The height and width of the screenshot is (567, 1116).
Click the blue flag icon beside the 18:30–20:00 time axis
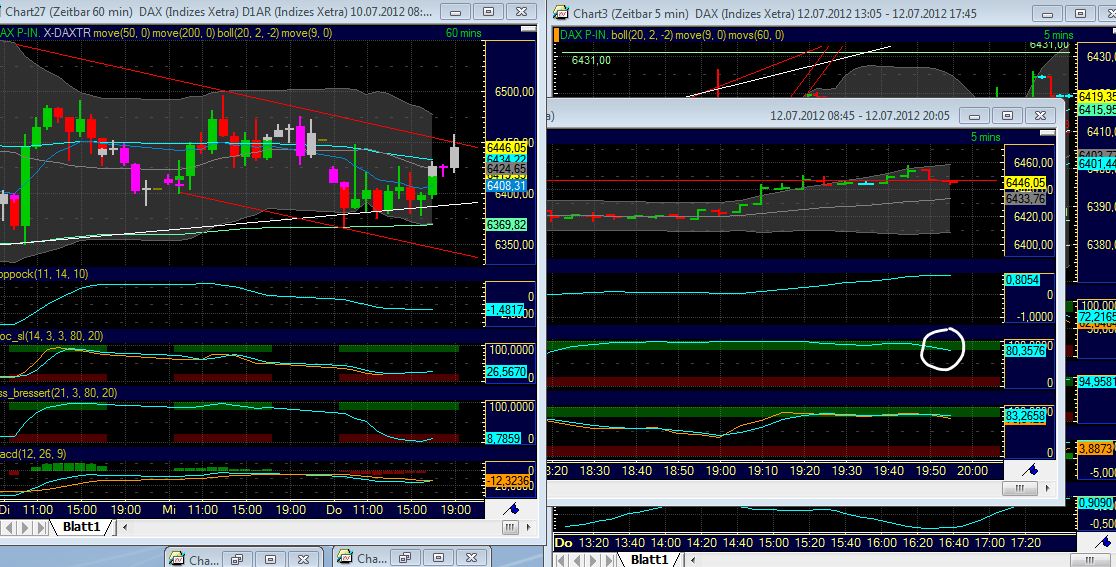pos(1029,470)
